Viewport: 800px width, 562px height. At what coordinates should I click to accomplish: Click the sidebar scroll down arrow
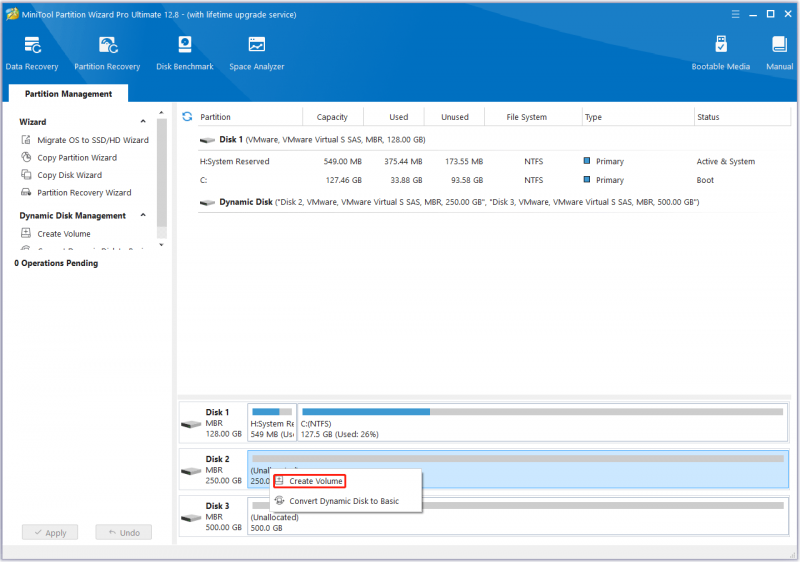pyautogui.click(x=161, y=245)
